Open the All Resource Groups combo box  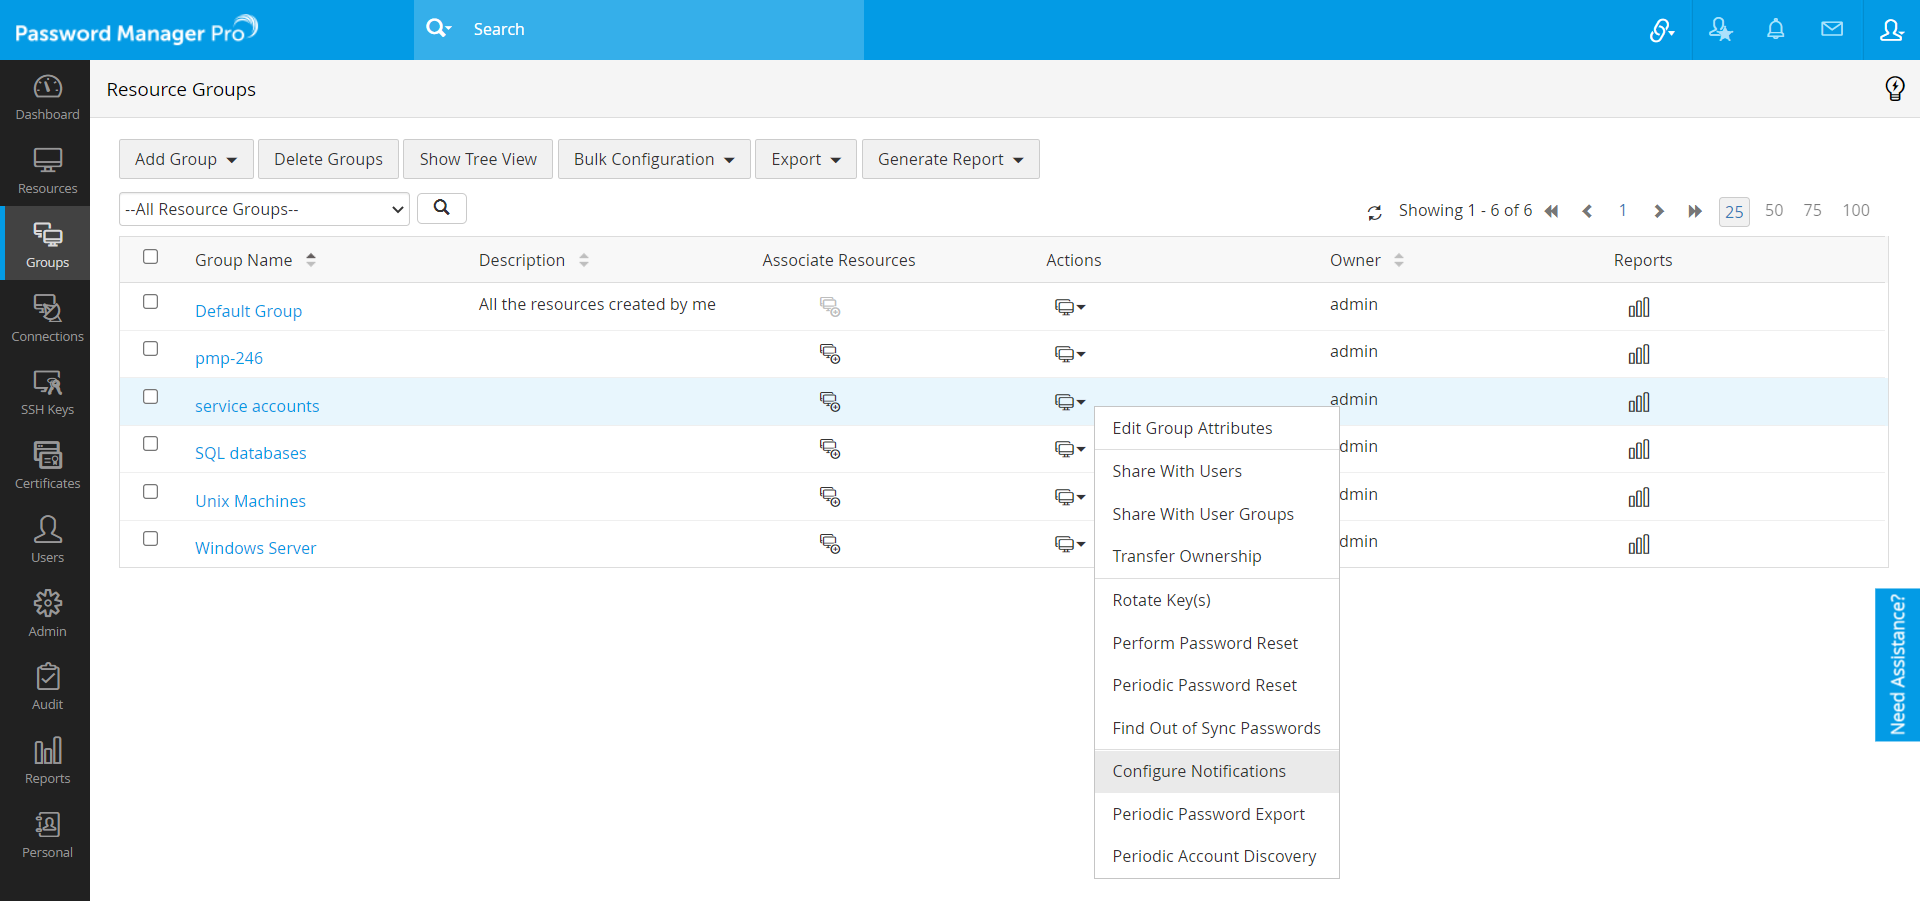point(264,209)
